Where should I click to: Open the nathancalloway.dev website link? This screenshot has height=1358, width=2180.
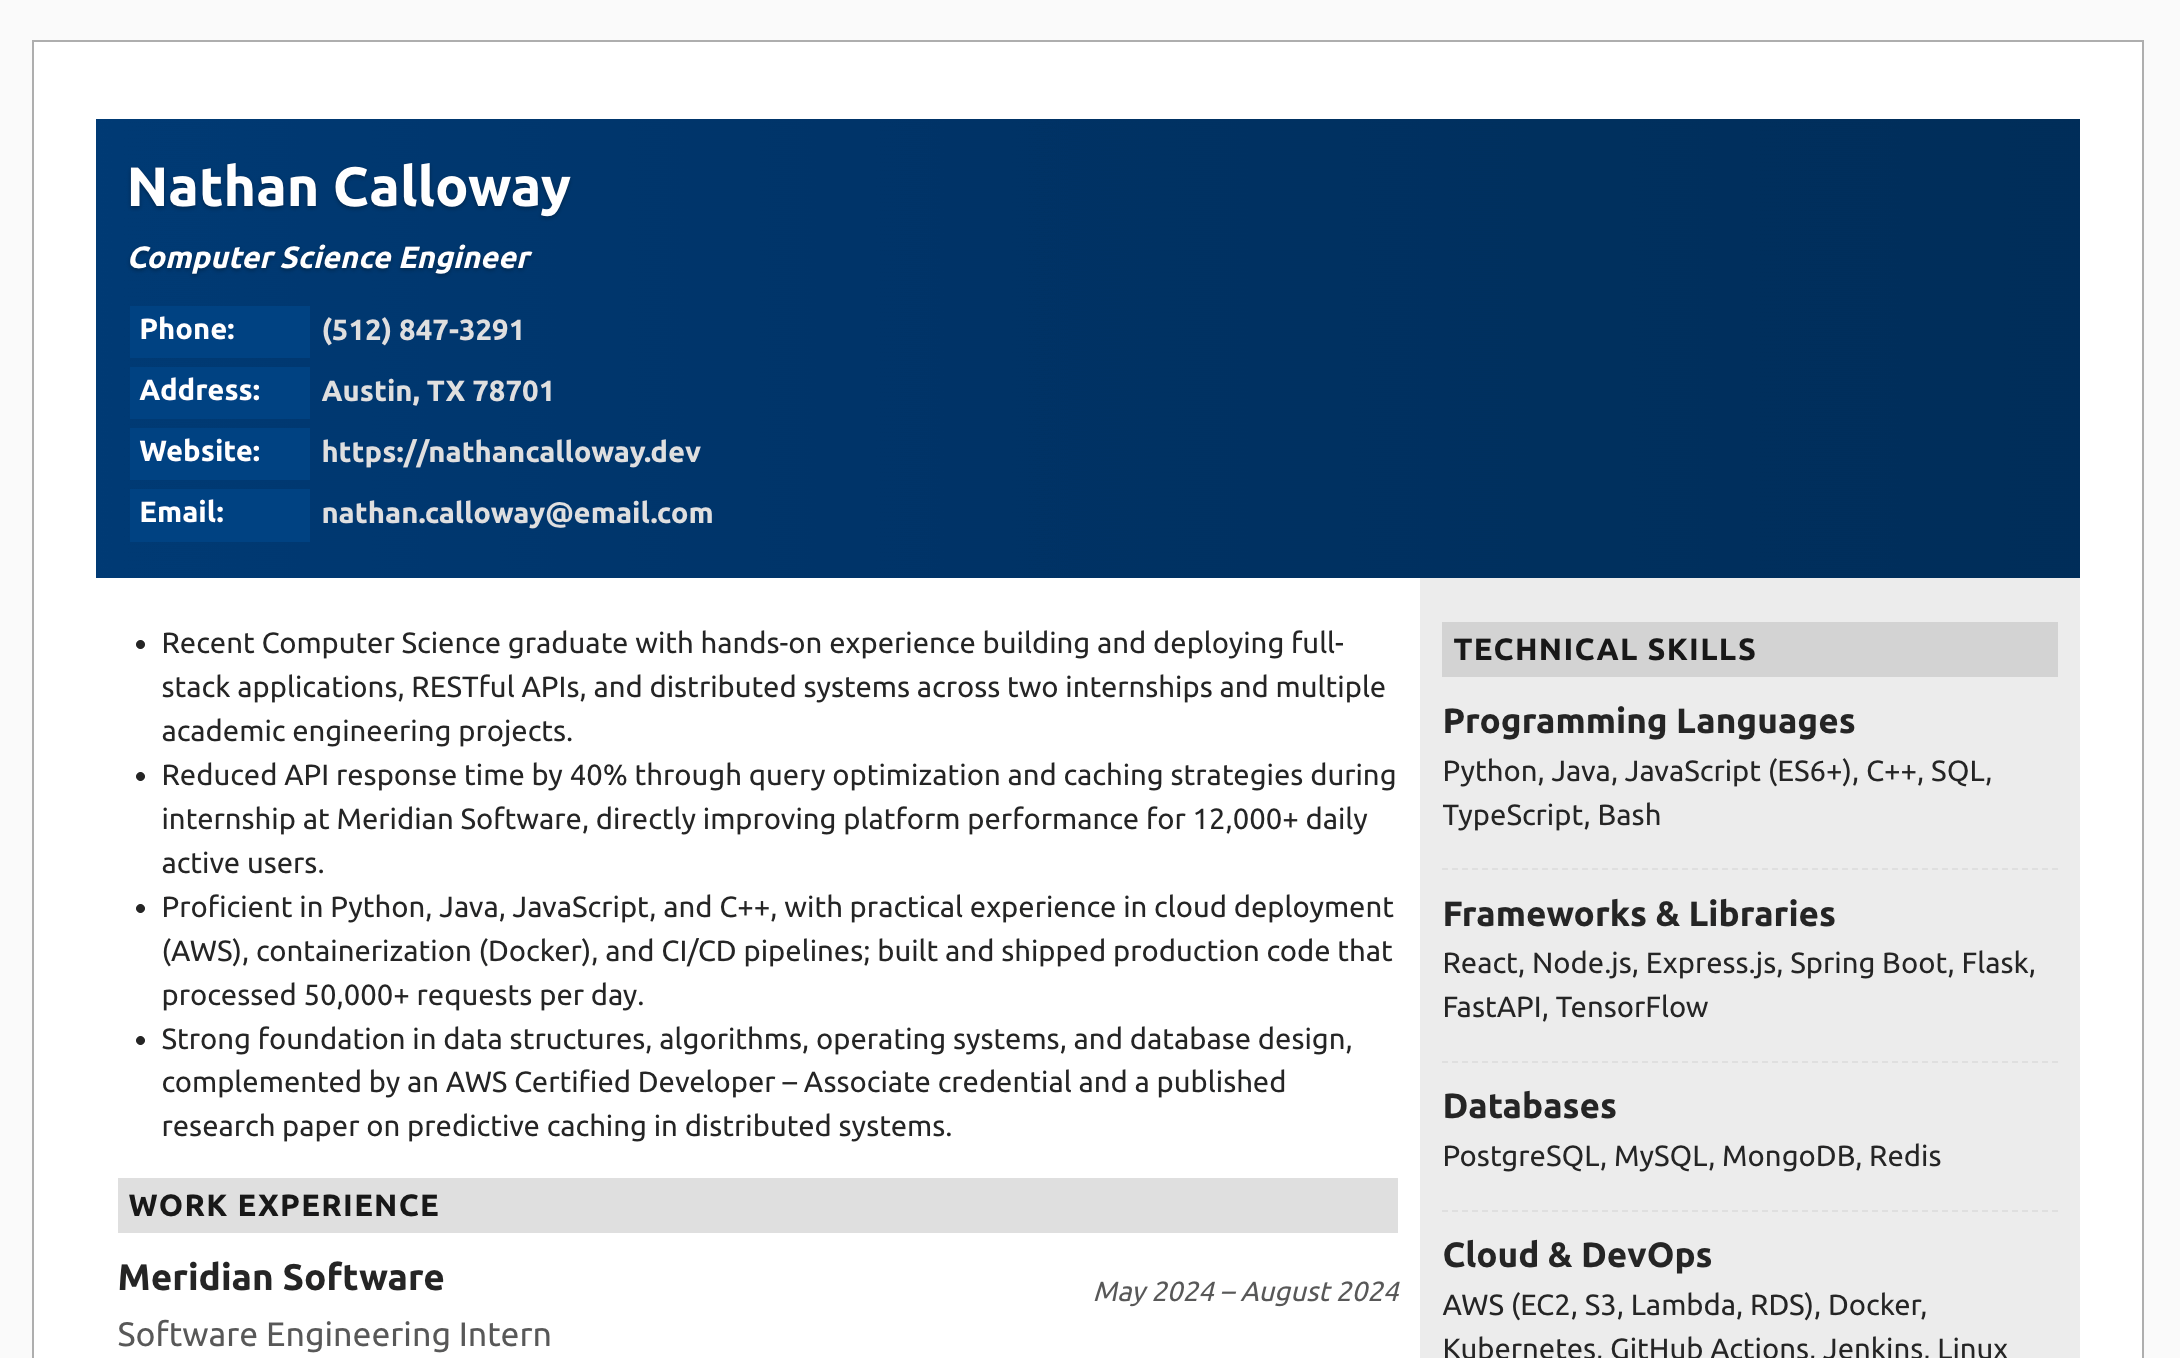click(511, 452)
